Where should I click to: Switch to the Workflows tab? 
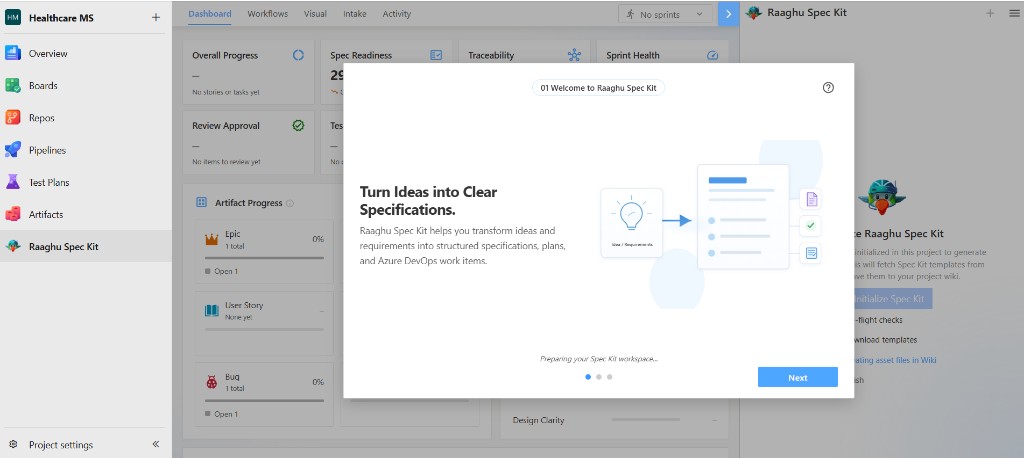point(268,14)
